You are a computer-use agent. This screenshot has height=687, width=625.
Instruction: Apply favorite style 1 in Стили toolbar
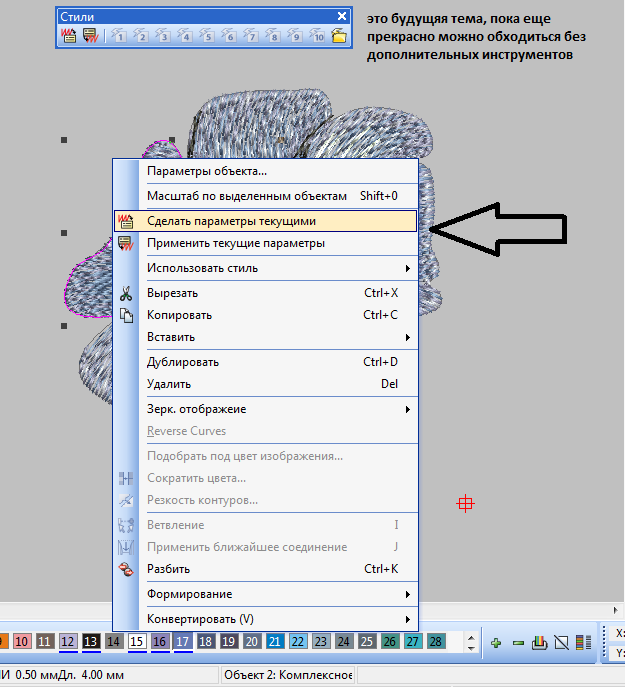118,35
